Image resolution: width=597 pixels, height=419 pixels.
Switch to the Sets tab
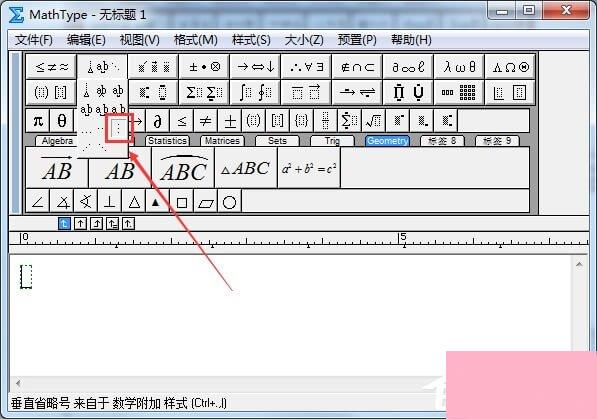[277, 141]
